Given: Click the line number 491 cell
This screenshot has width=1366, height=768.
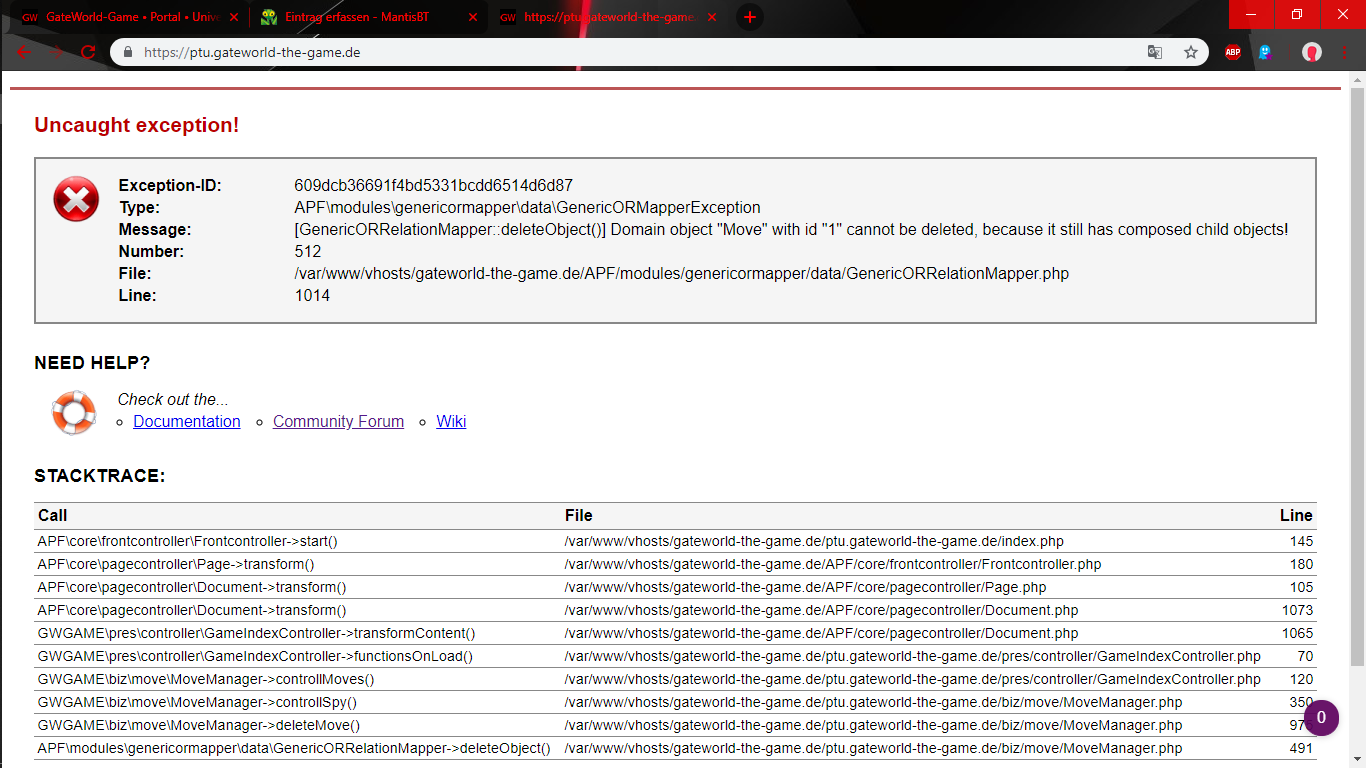Looking at the screenshot, I should 1301,748.
